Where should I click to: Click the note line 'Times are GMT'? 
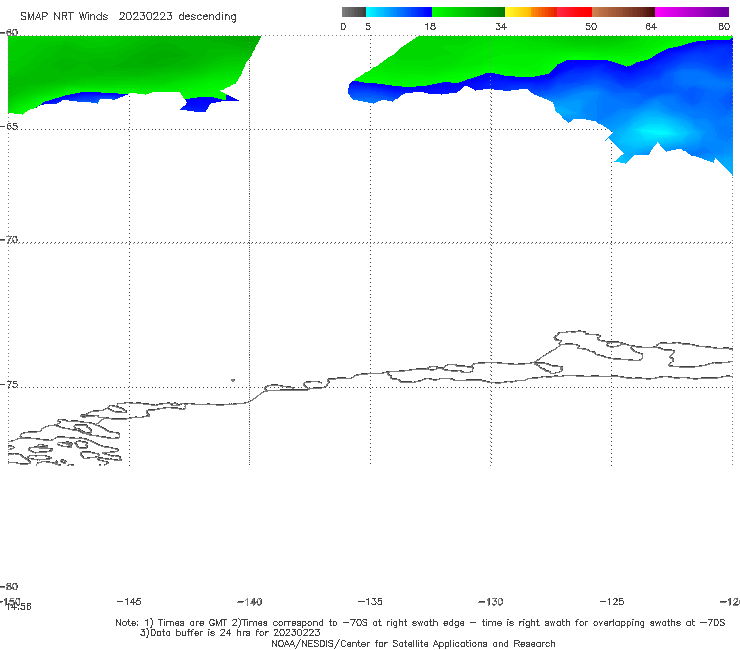[193, 623]
